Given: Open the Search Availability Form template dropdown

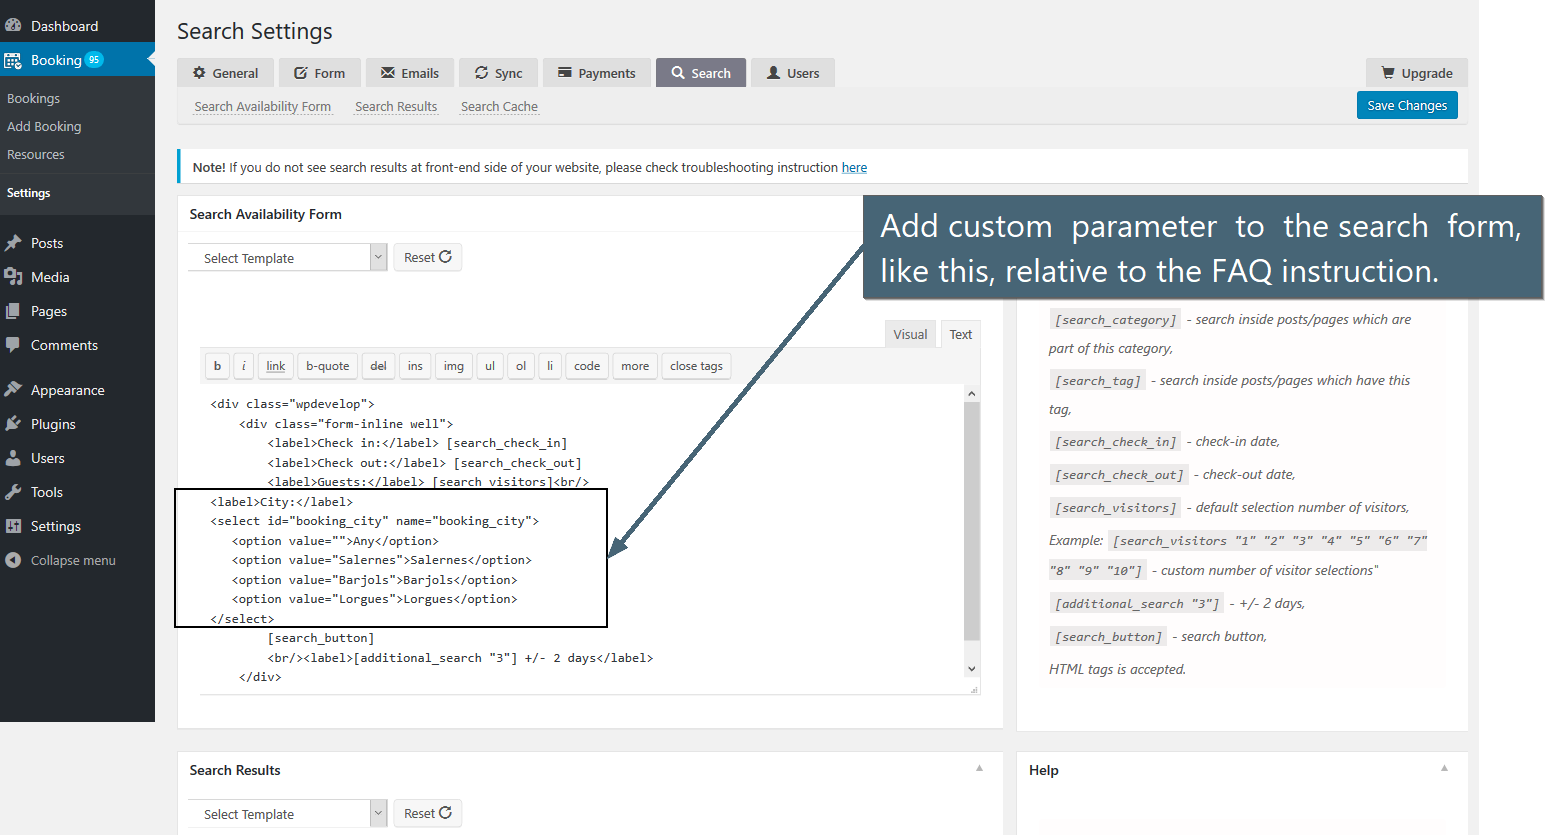Looking at the screenshot, I should [x=287, y=258].
